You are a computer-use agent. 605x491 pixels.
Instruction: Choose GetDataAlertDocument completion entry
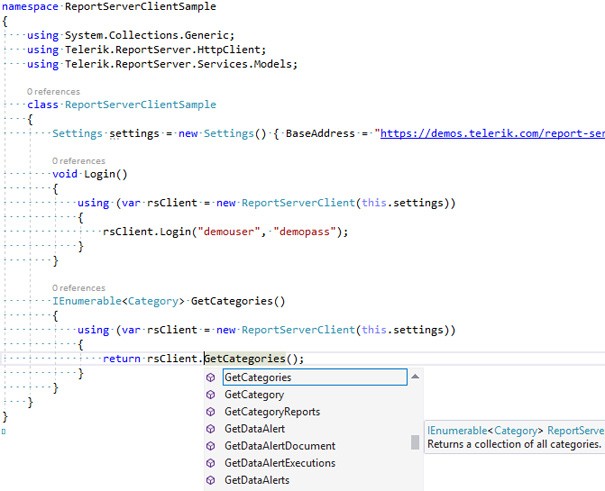280,446
